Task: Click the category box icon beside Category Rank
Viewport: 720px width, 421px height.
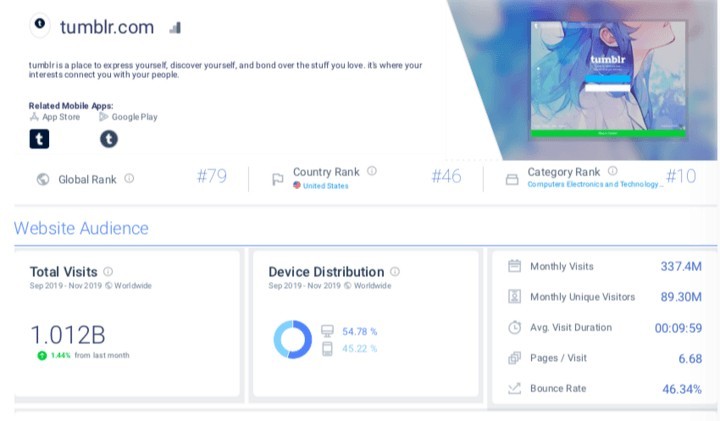Action: 512,179
